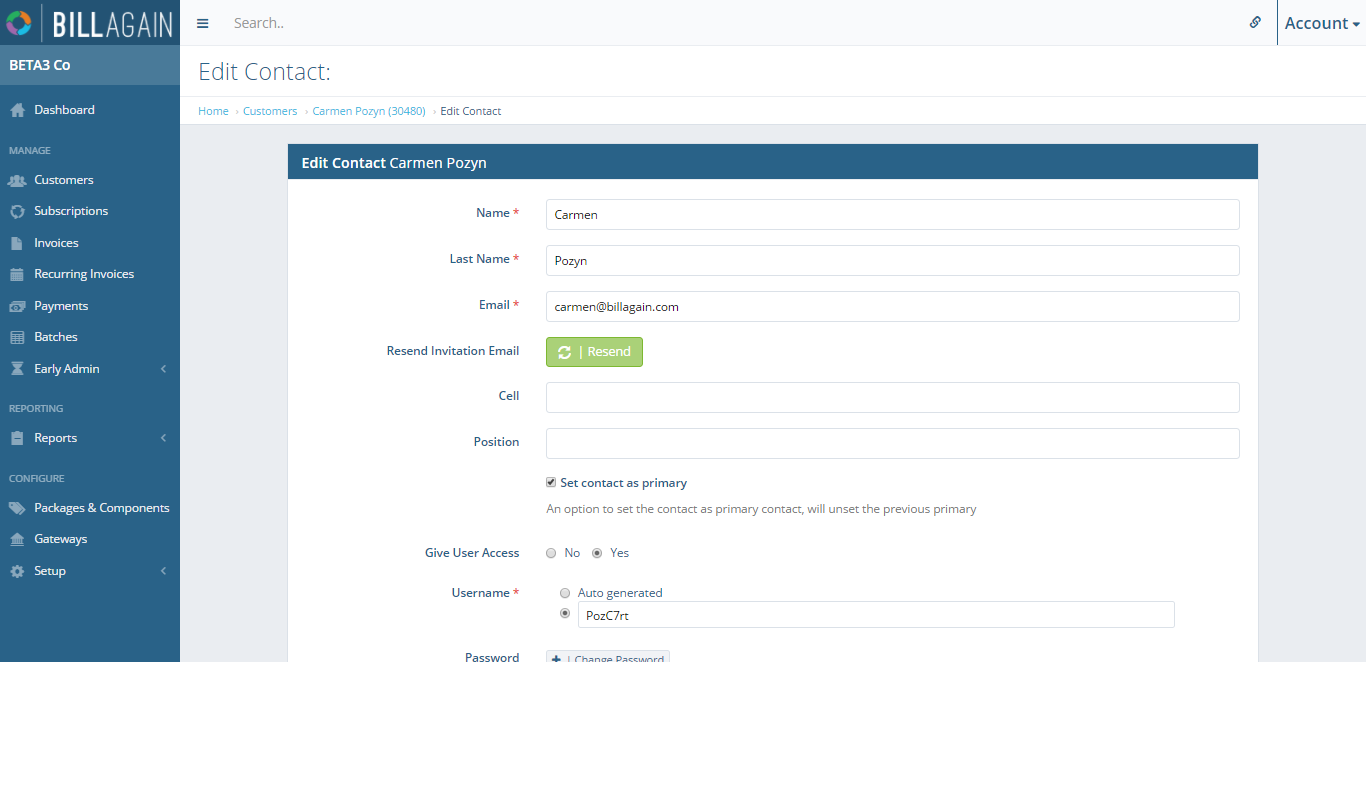Screen dimensions: 1366x804
Task: Click the Recurring Invoices calendar icon
Action: (x=17, y=274)
